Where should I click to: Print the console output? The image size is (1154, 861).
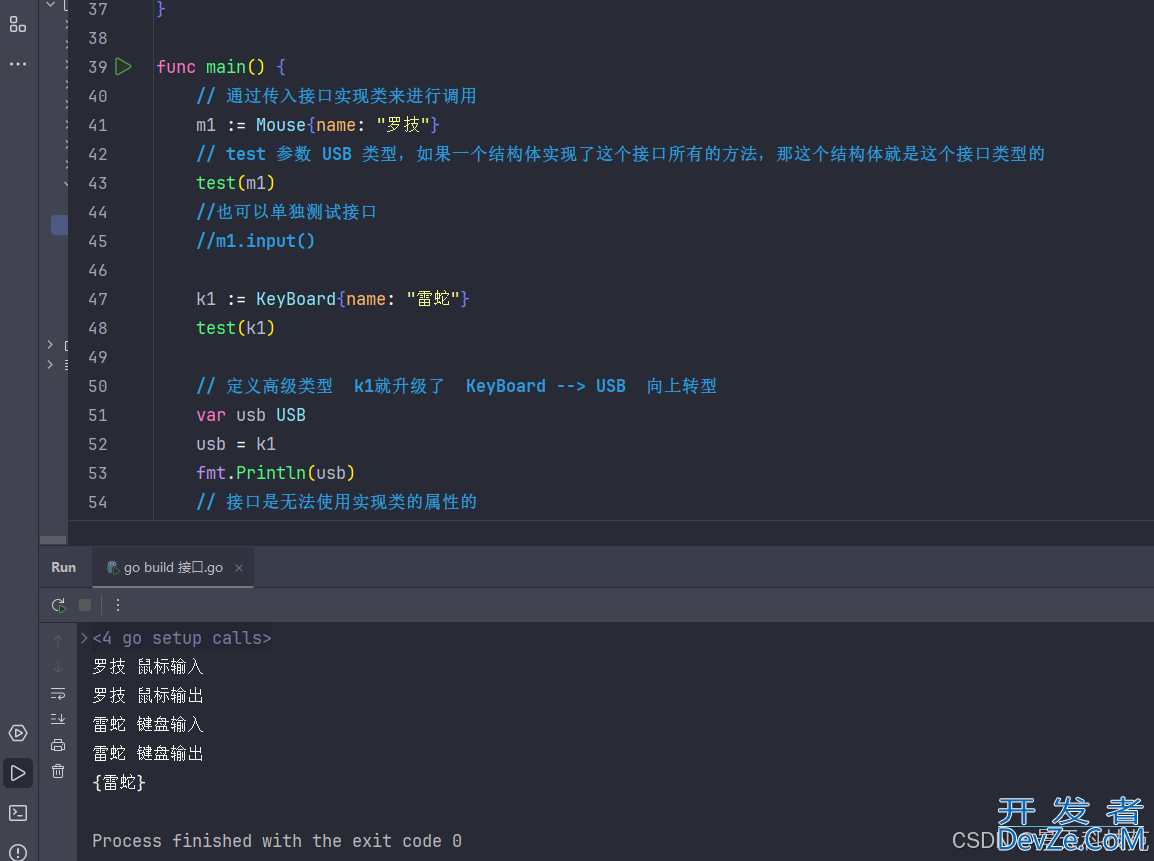point(58,745)
